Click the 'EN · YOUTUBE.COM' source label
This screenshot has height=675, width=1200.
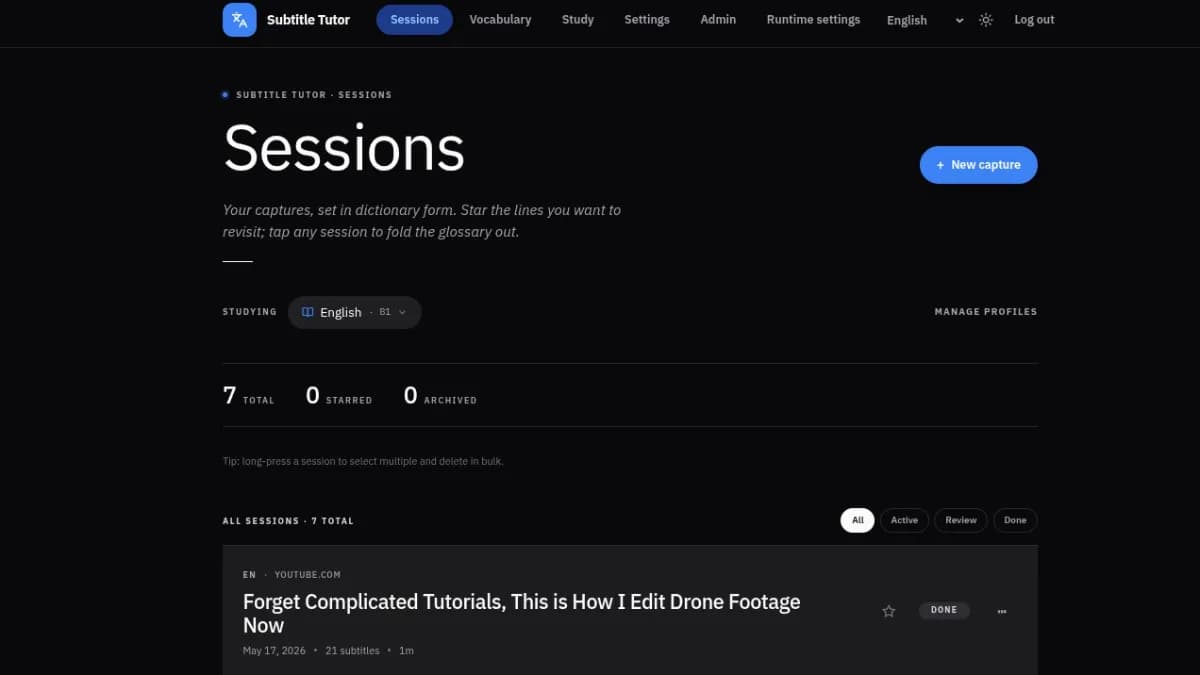click(x=292, y=575)
